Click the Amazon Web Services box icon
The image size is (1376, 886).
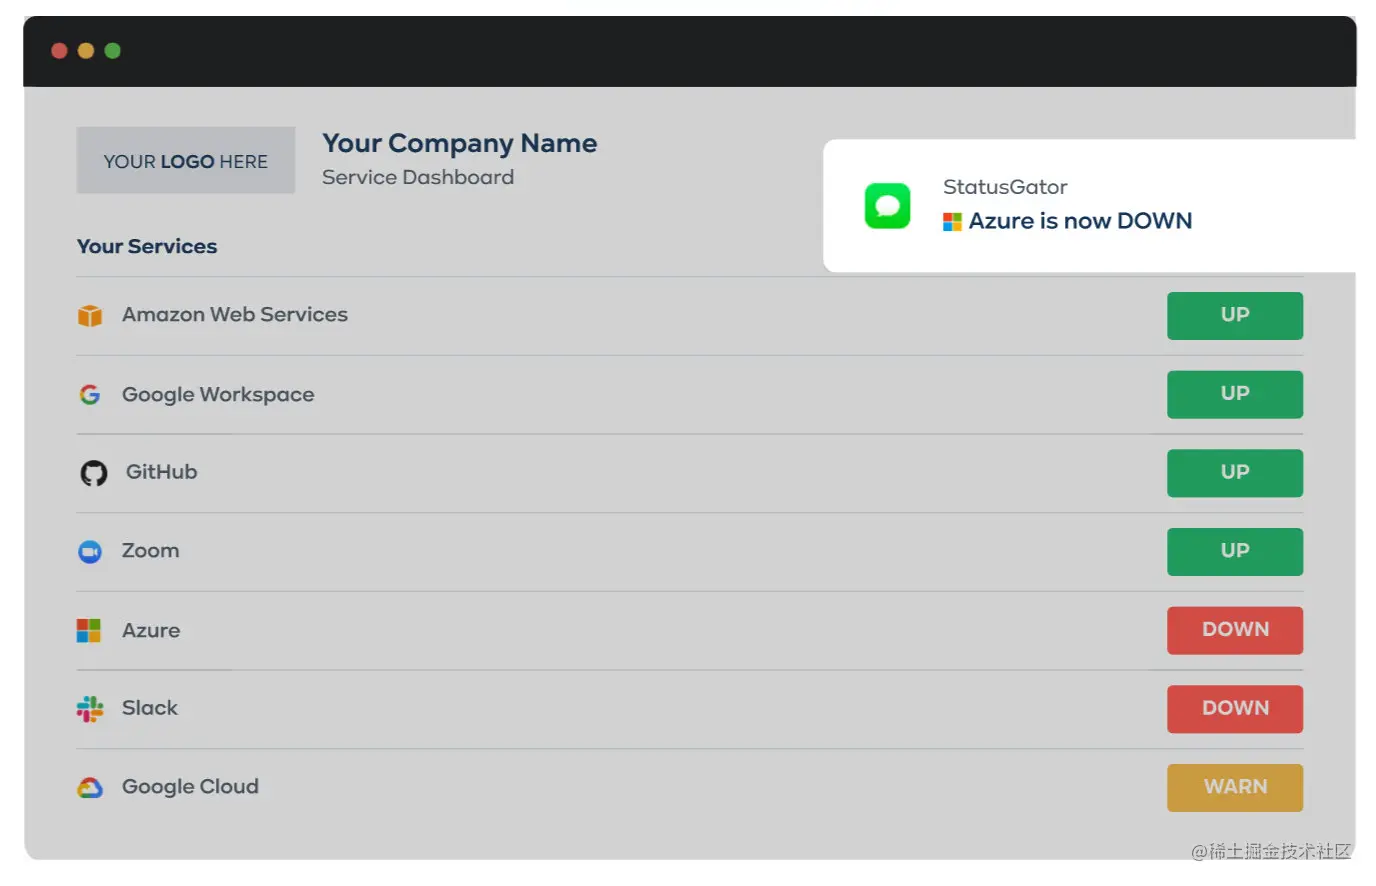click(90, 316)
